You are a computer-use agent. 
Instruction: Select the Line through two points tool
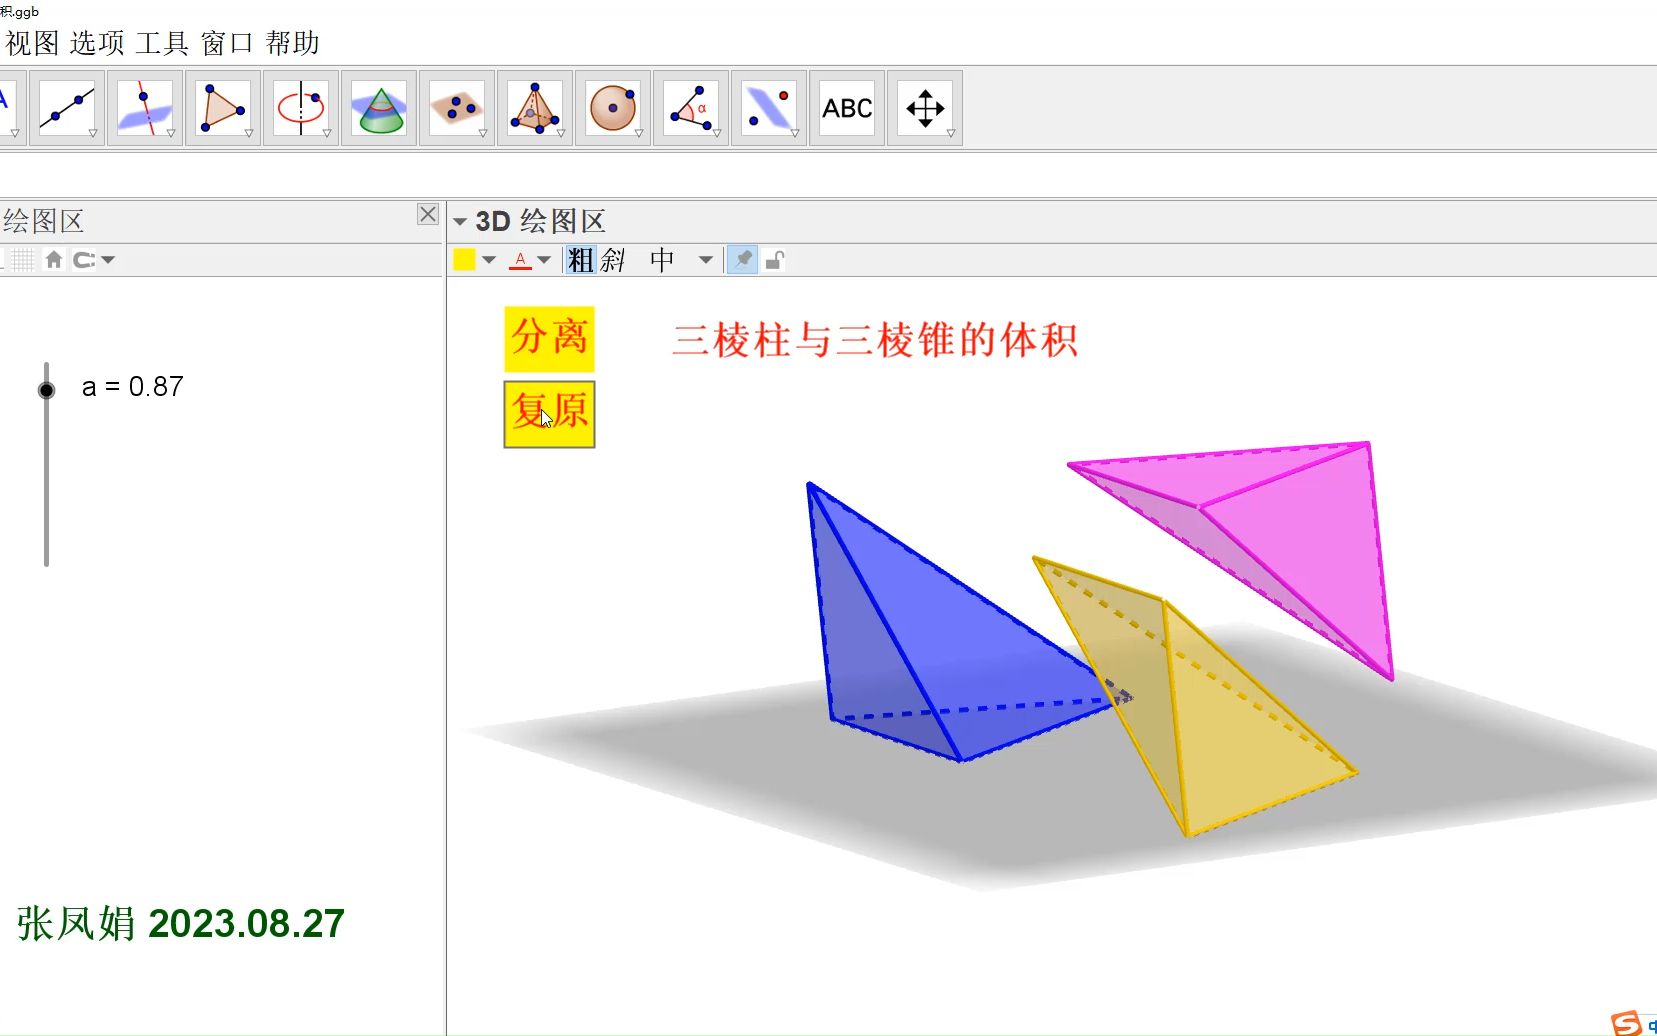67,107
